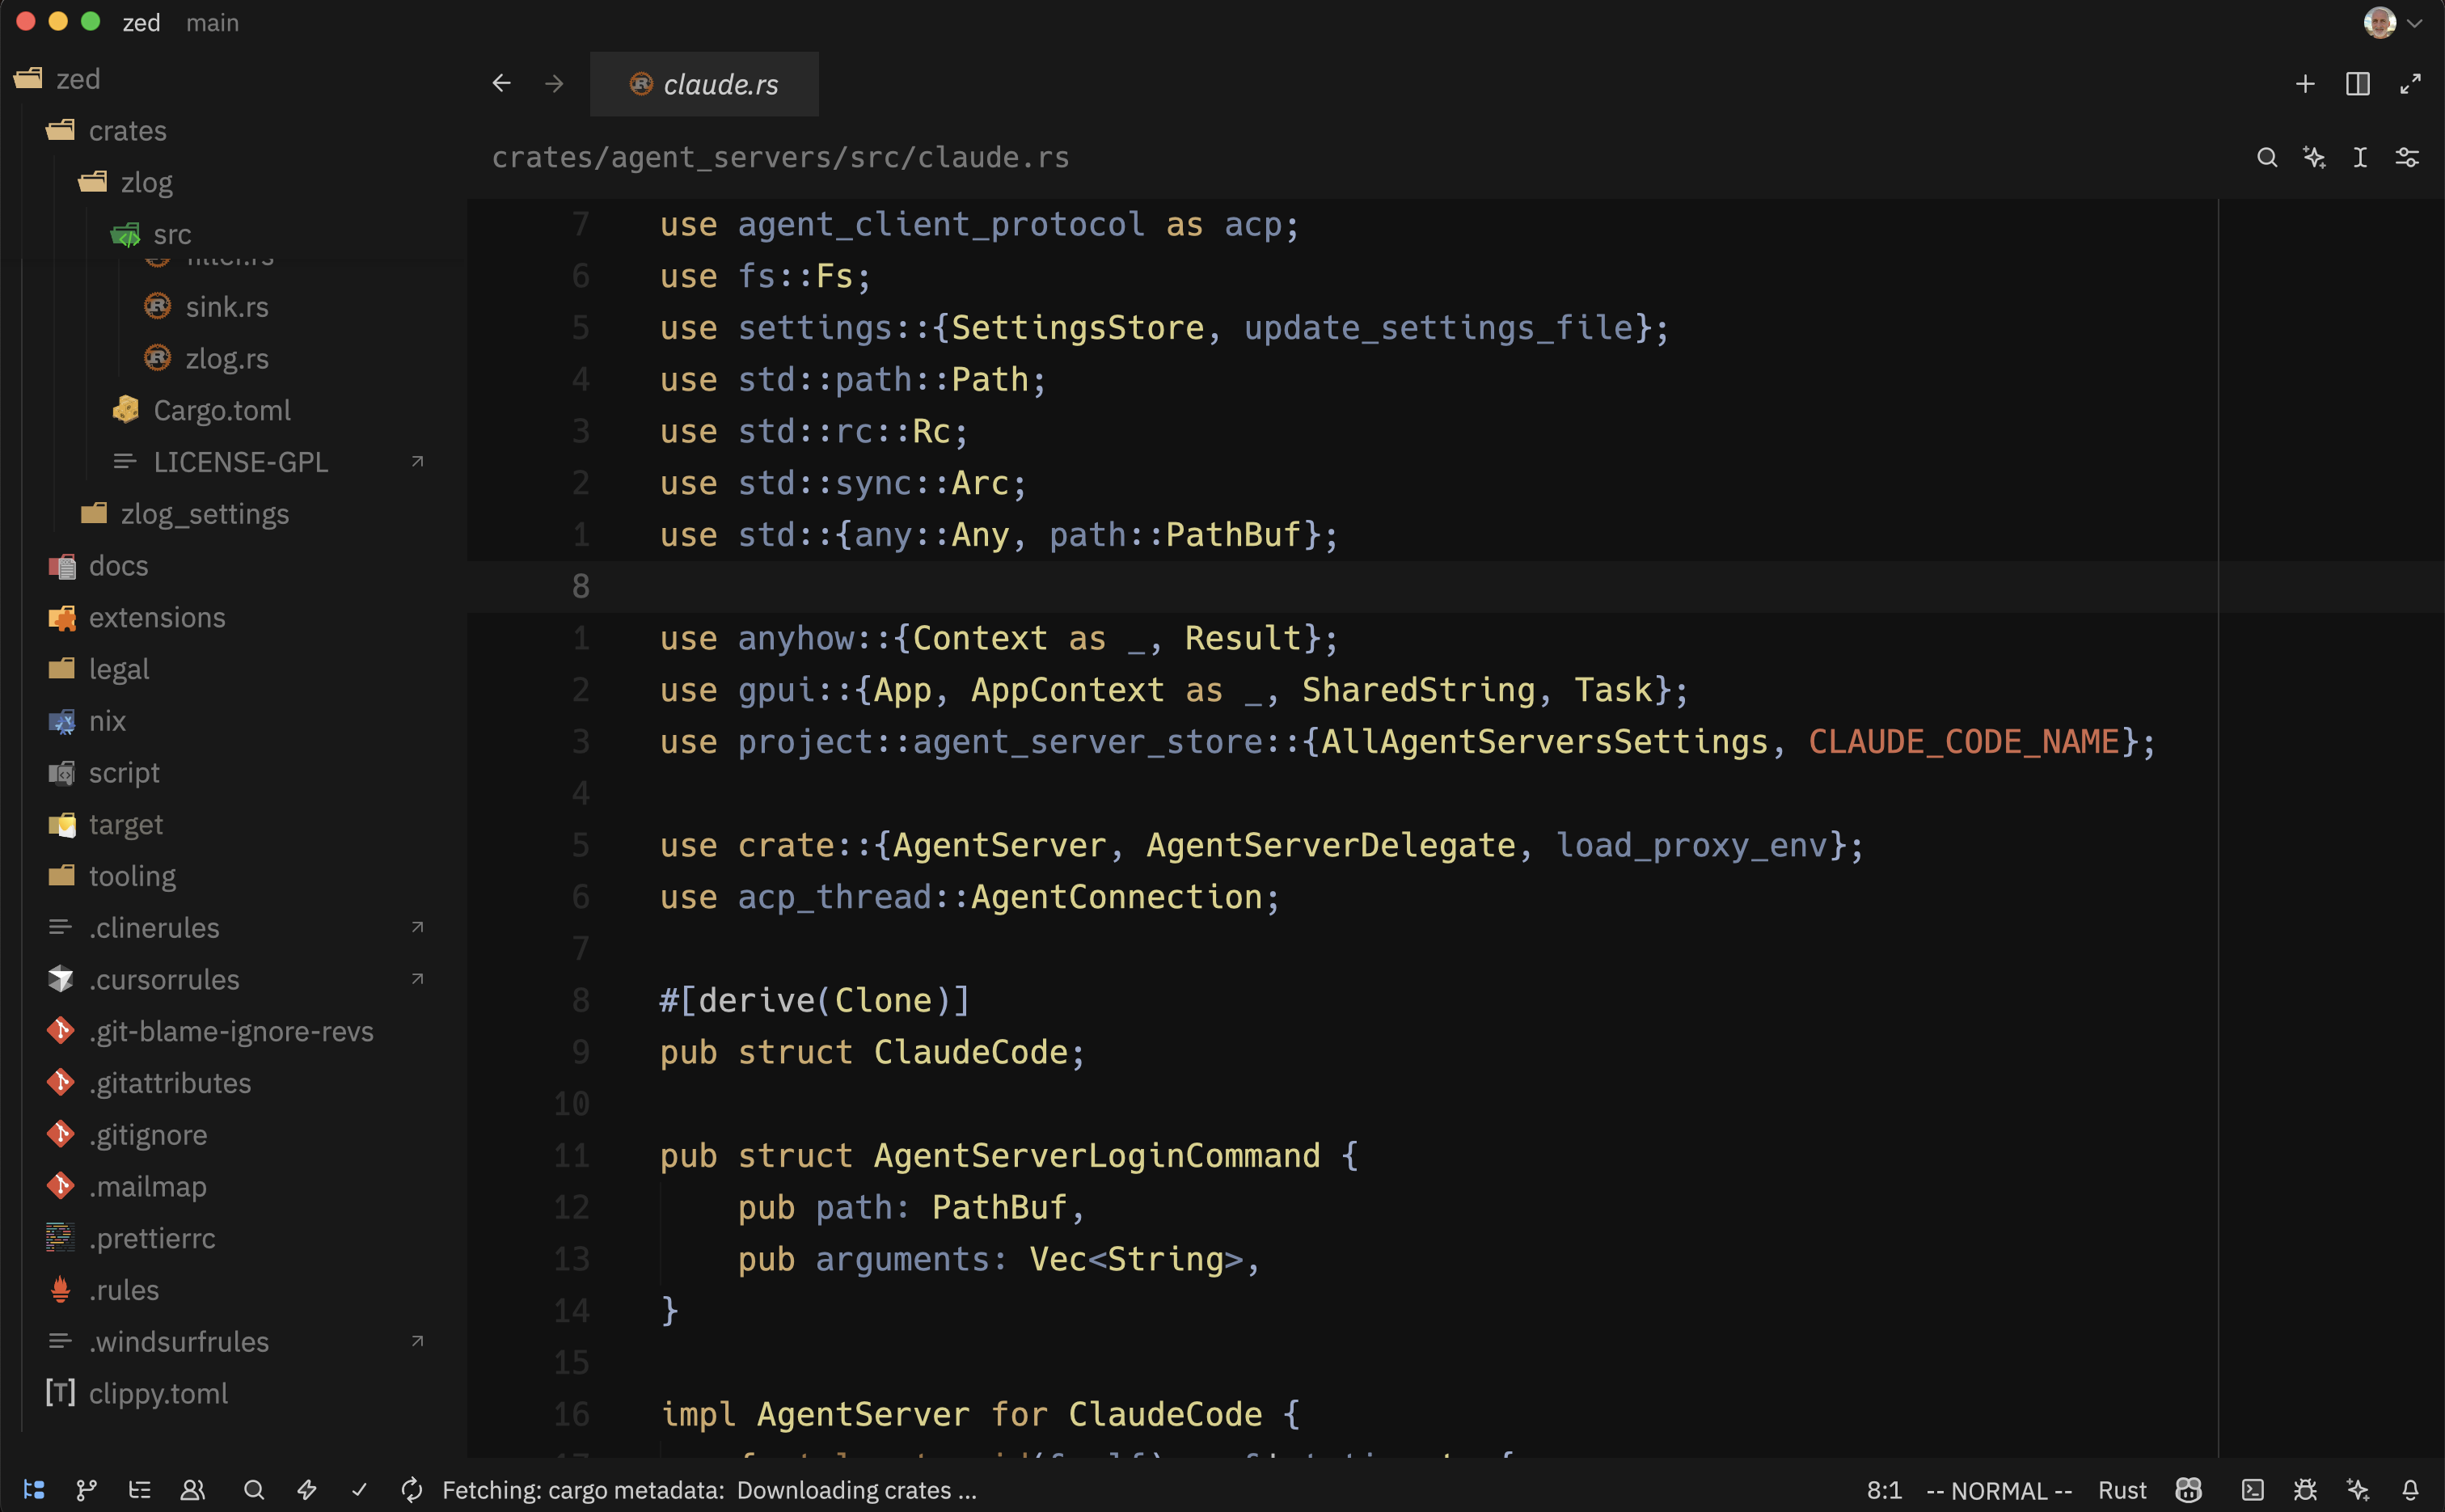Open buffer search magnifier in editor toolbar
Image resolution: width=2445 pixels, height=1512 pixels.
click(2267, 157)
